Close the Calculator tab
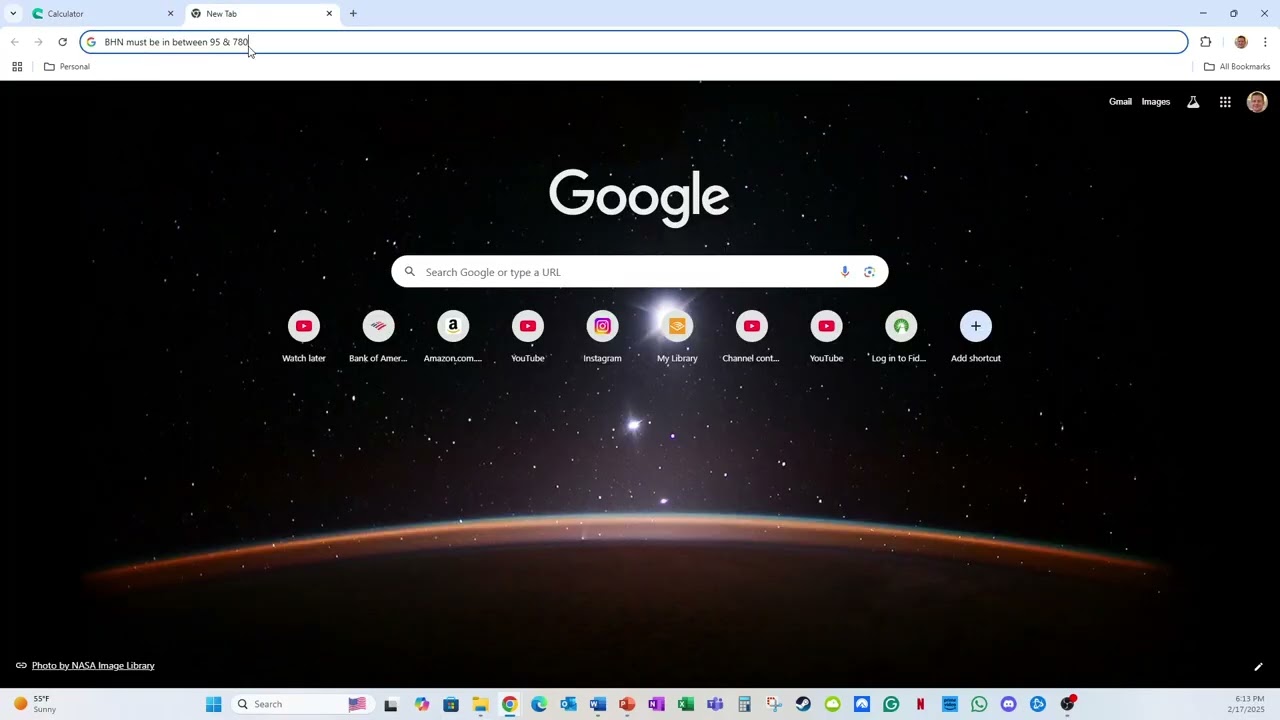This screenshot has height=720, width=1280. point(170,14)
